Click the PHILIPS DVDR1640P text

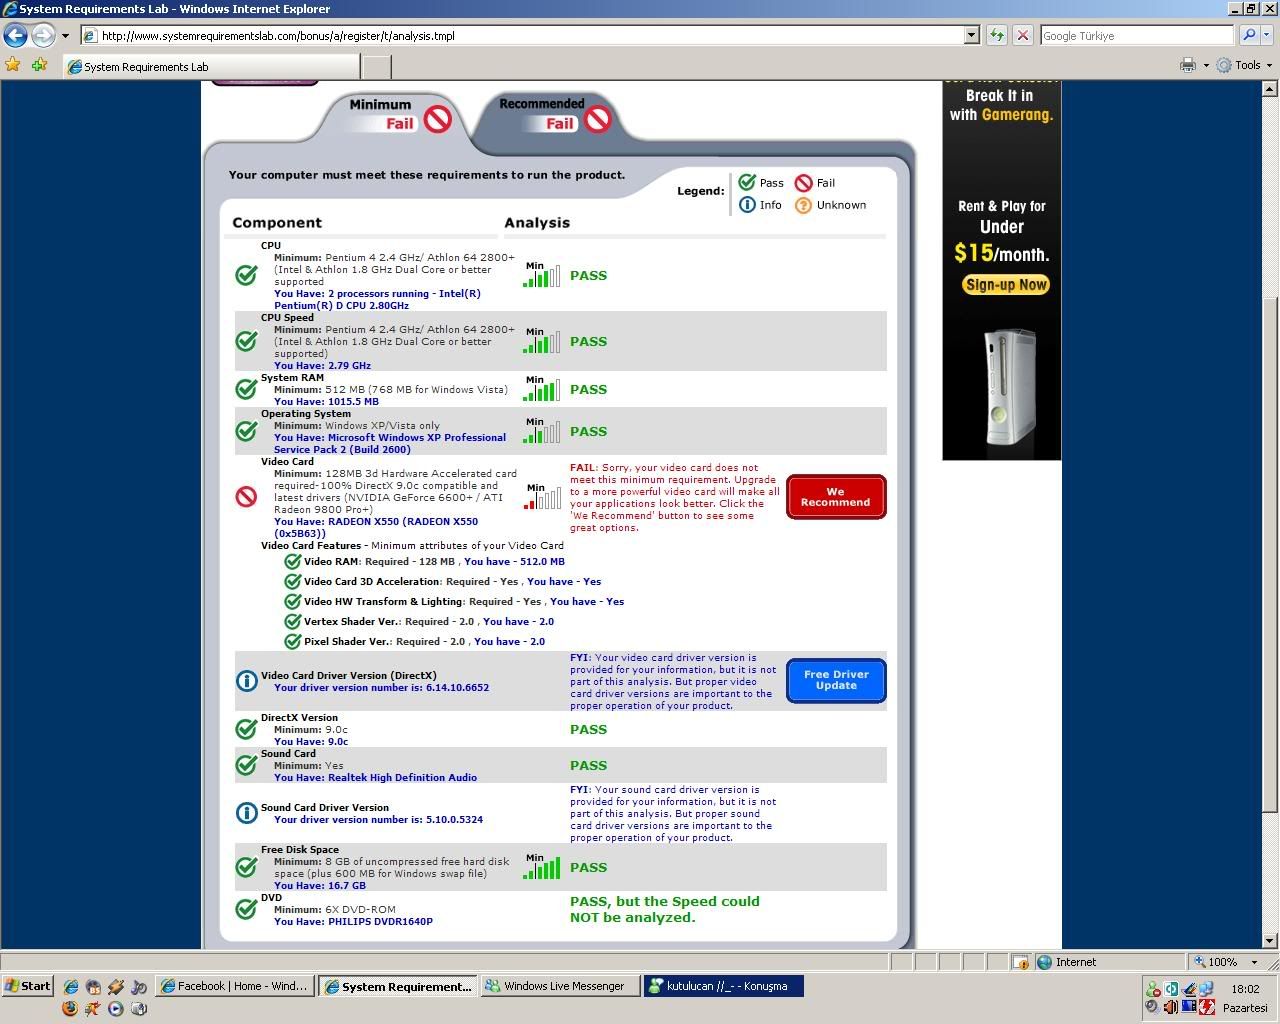(380, 921)
